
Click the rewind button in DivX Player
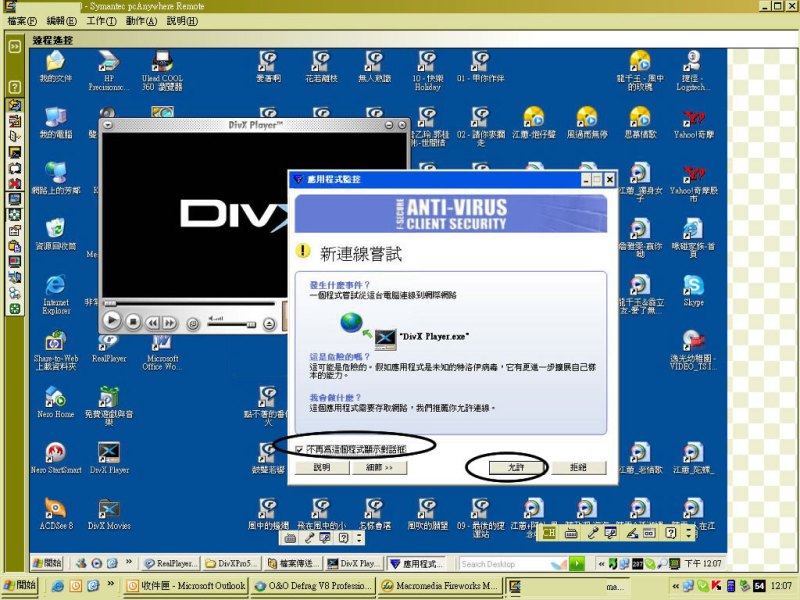[x=152, y=322]
